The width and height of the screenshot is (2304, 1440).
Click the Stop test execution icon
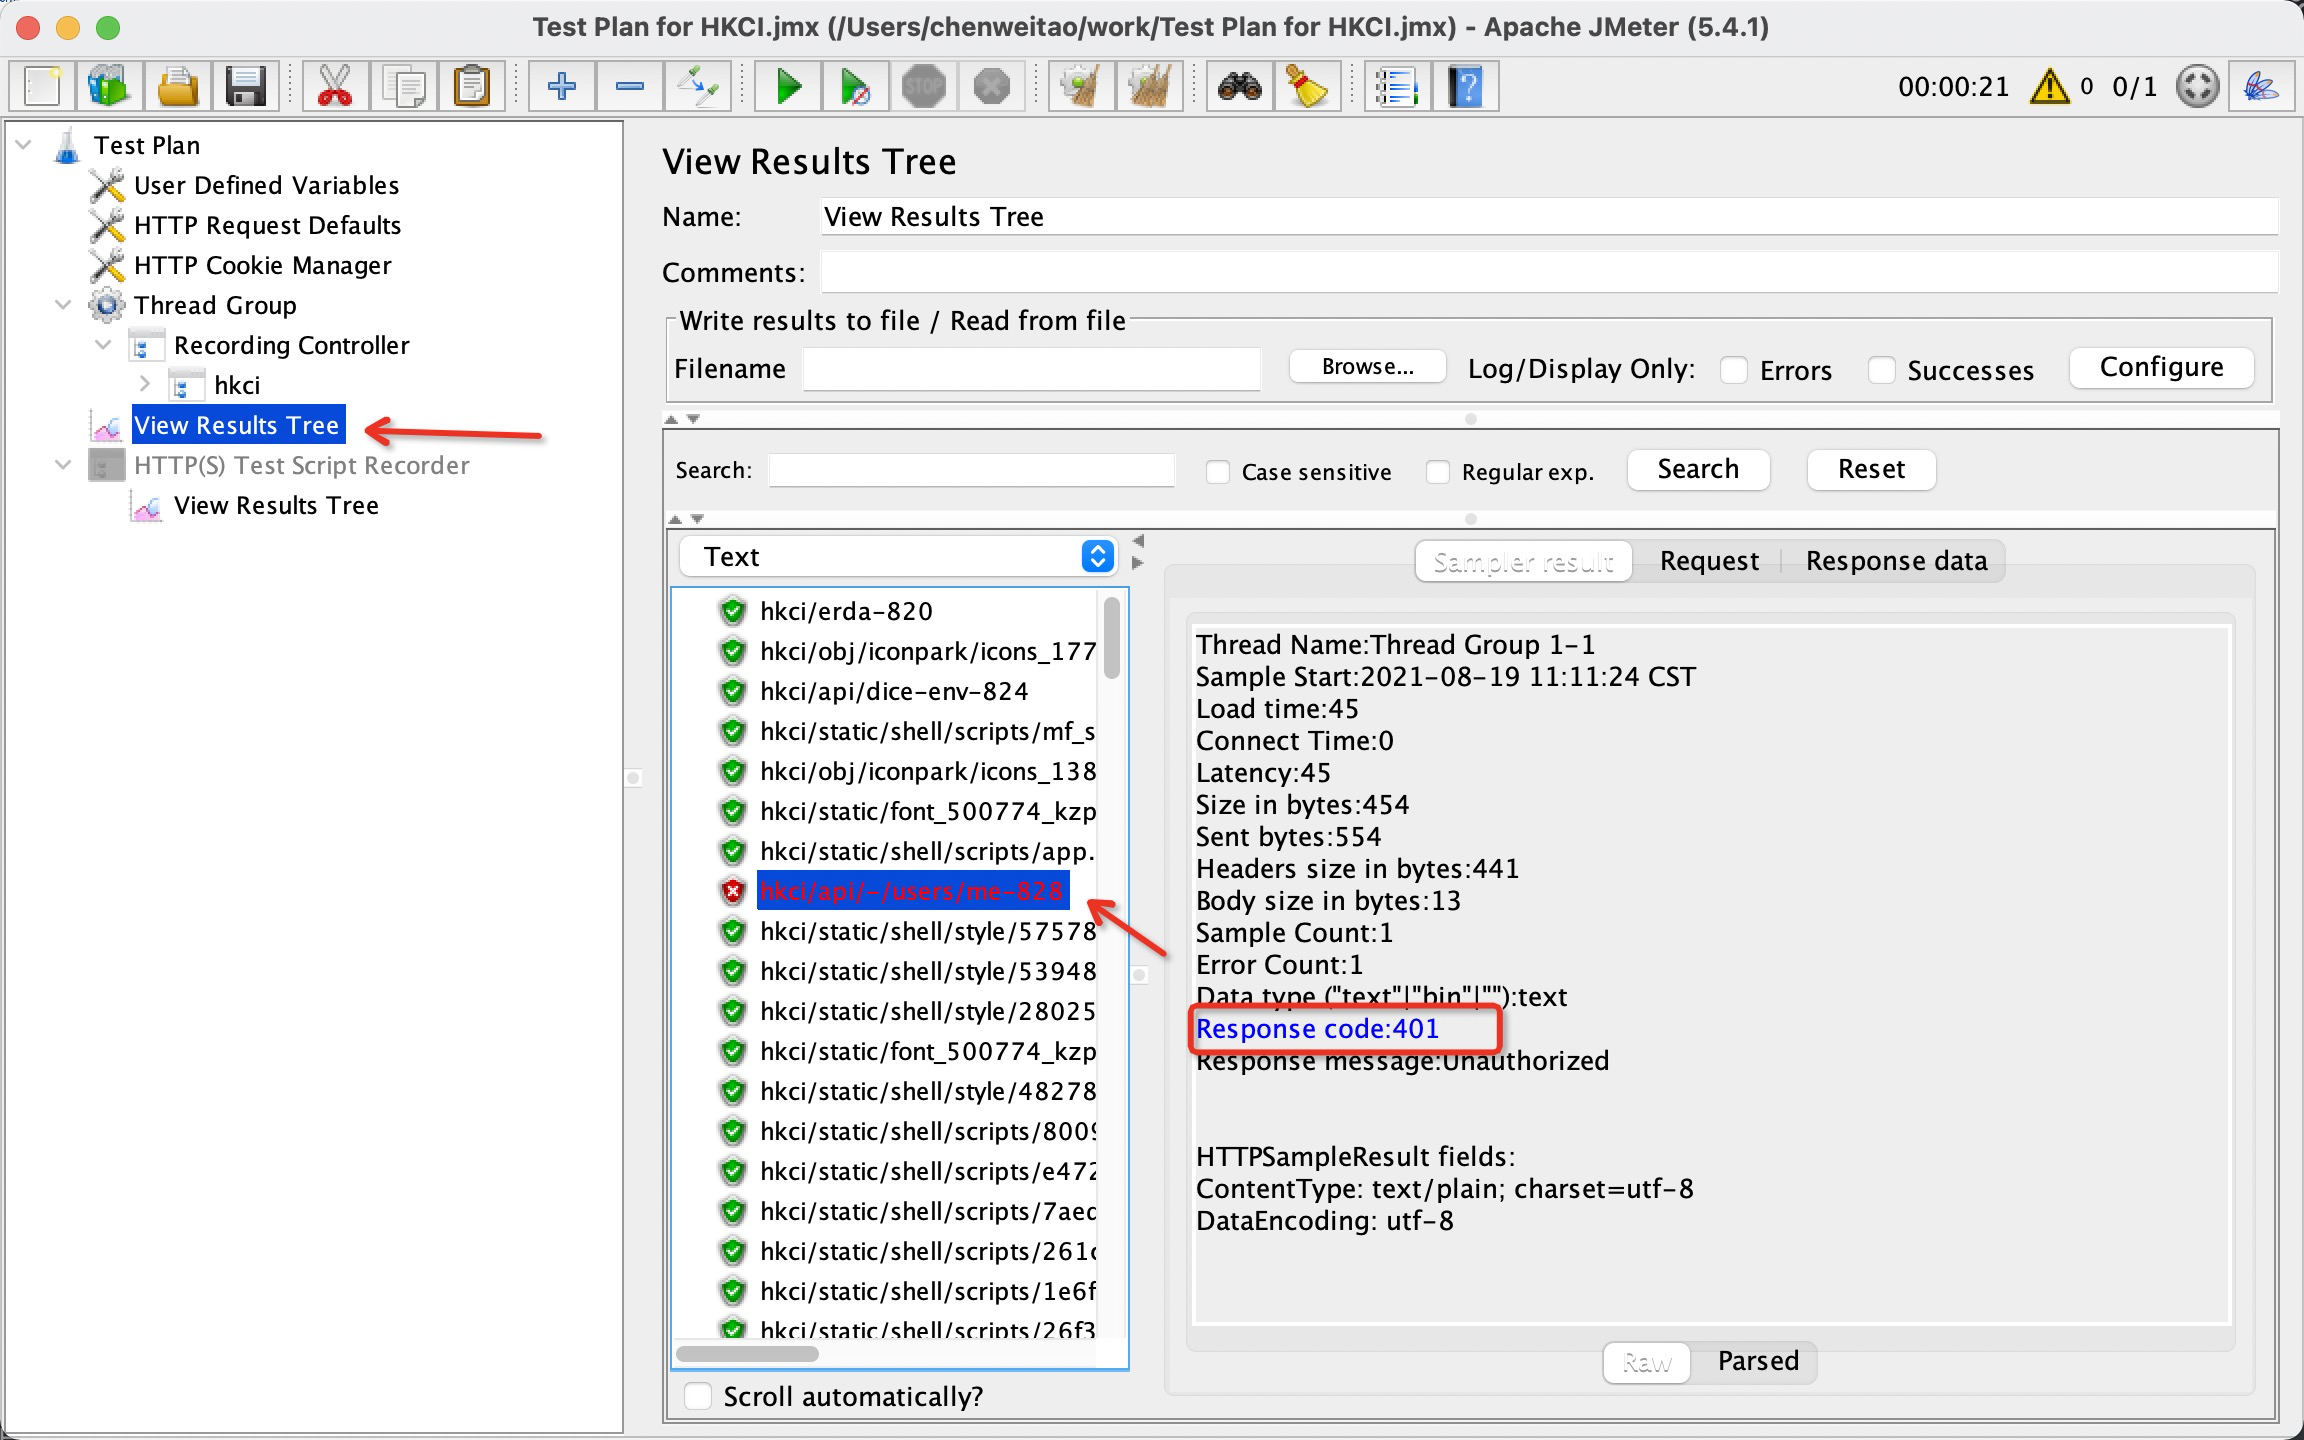(x=924, y=85)
